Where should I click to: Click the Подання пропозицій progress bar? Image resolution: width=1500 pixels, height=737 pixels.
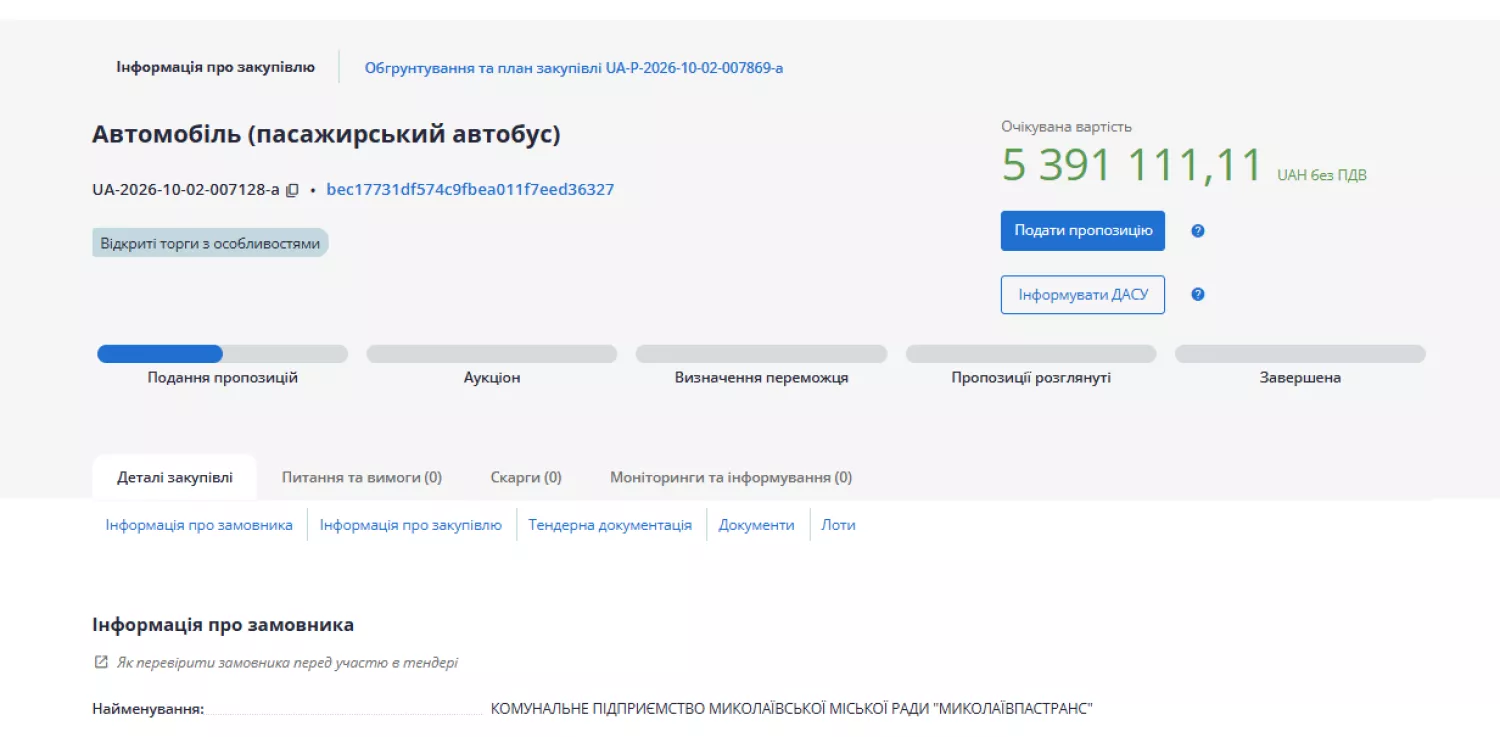point(222,354)
